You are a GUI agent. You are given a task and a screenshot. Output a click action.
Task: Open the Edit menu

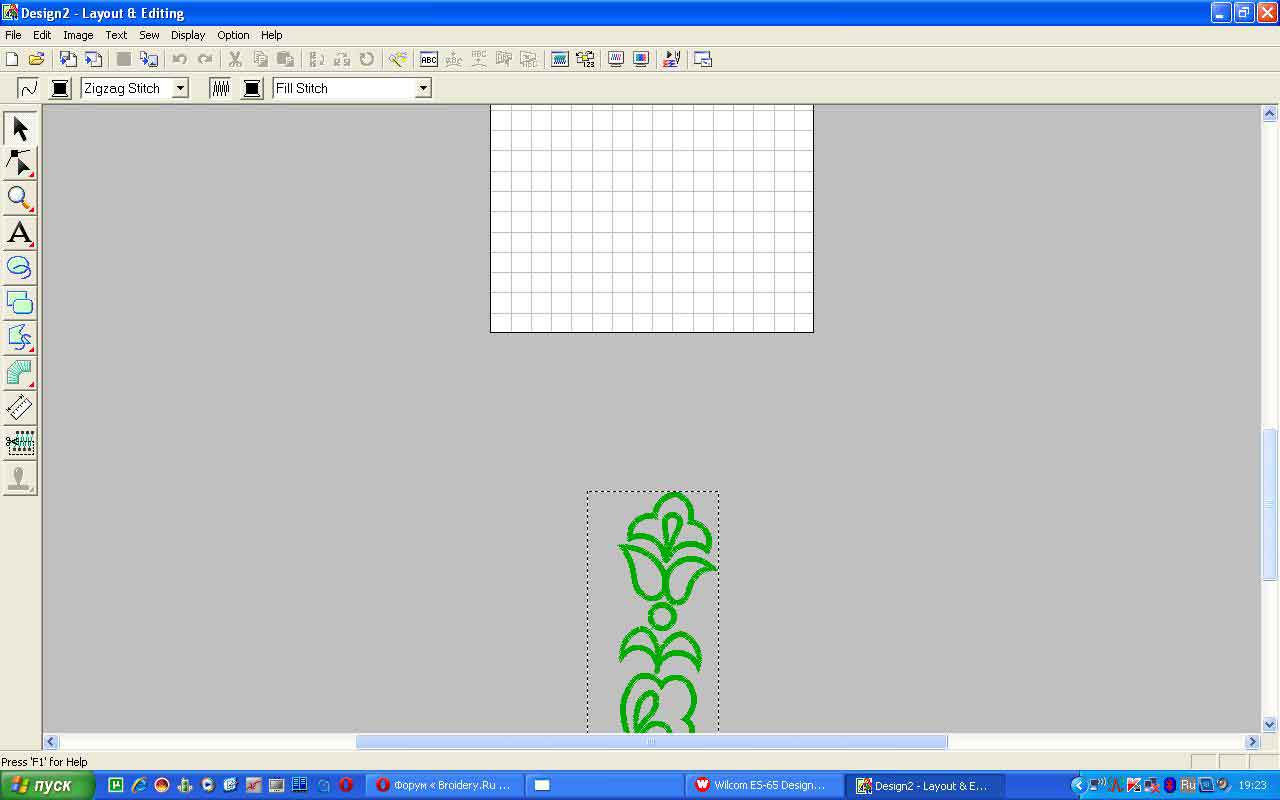pos(42,35)
